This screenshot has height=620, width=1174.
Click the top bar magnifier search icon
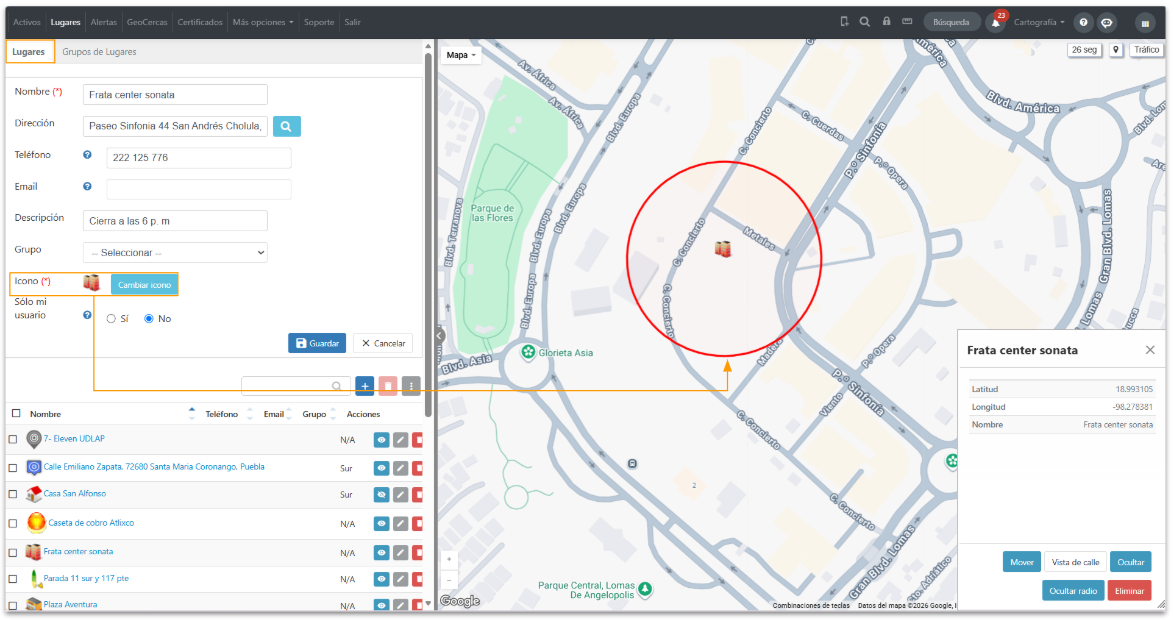[x=865, y=22]
